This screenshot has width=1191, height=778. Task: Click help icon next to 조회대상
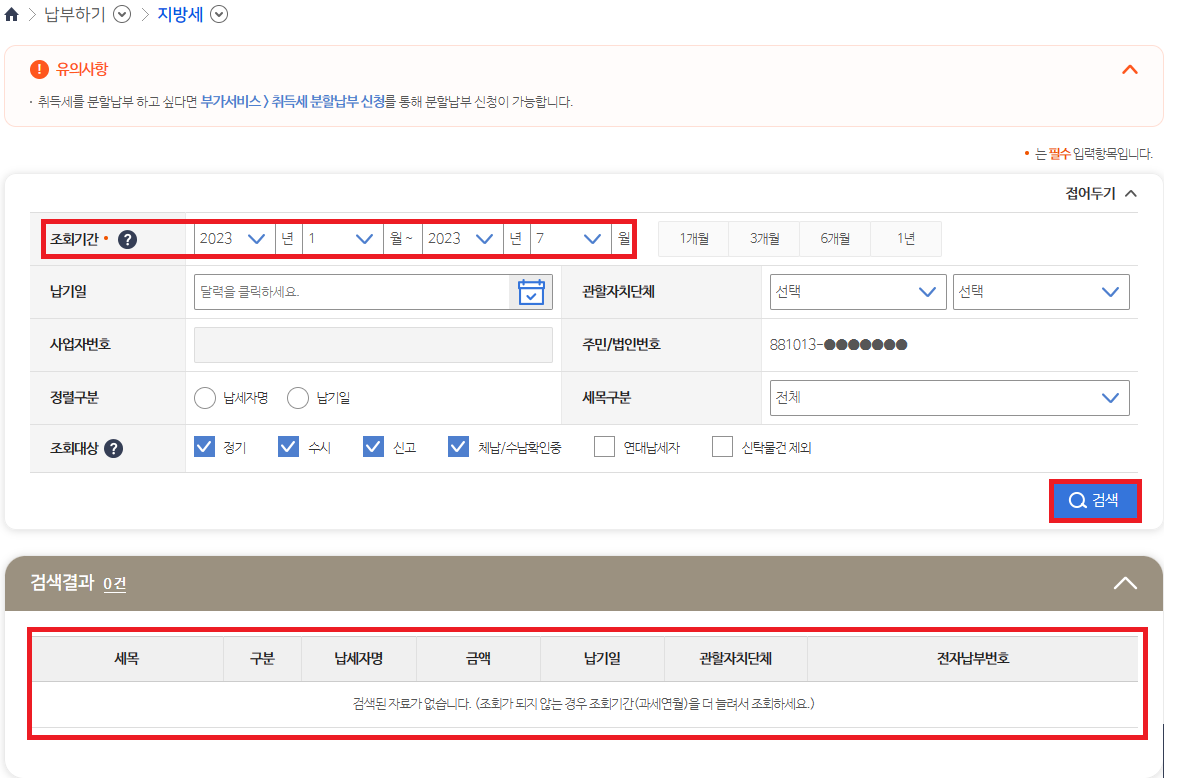(113, 448)
